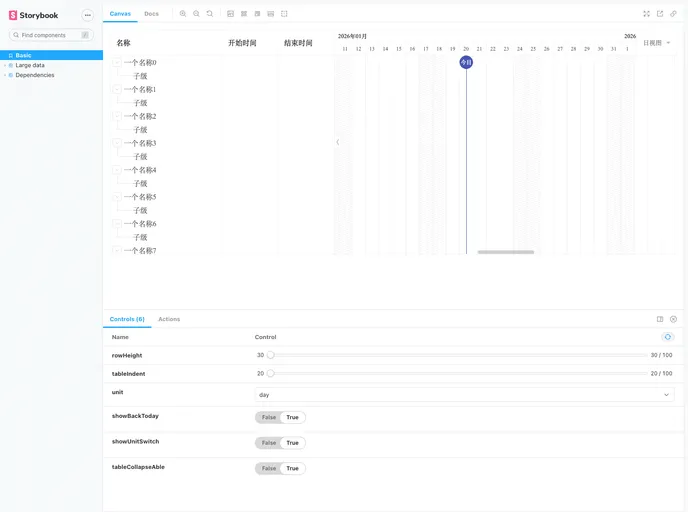Reset the canvas zoom
688x512 pixels.
[x=210, y=14]
